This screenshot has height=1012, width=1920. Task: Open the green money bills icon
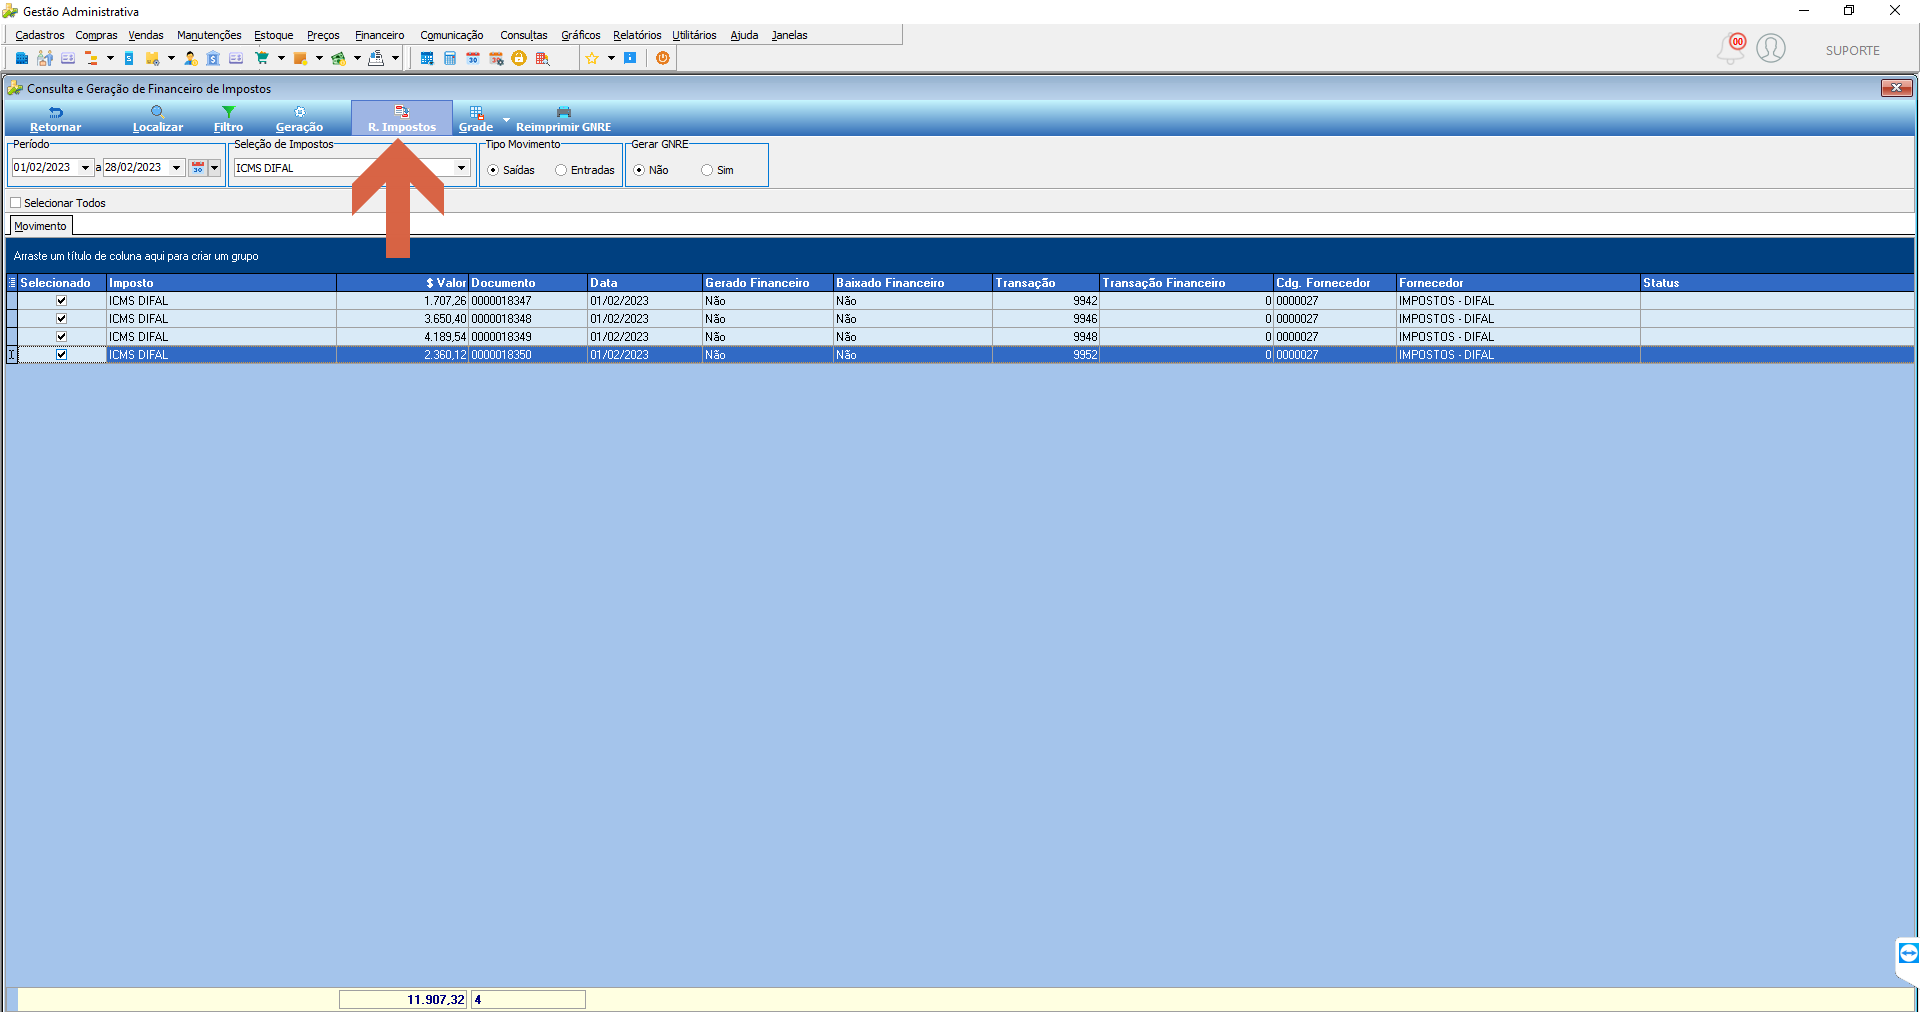point(339,58)
